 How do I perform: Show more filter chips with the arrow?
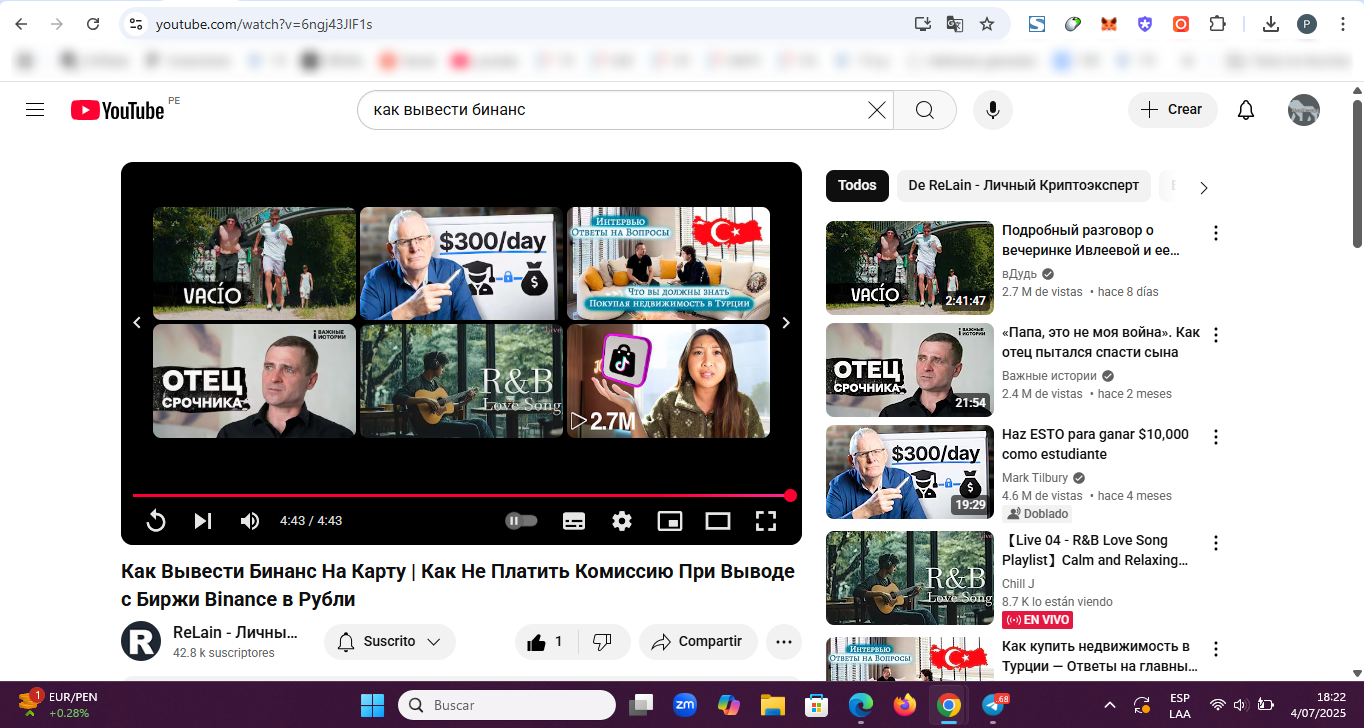pyautogui.click(x=1204, y=187)
